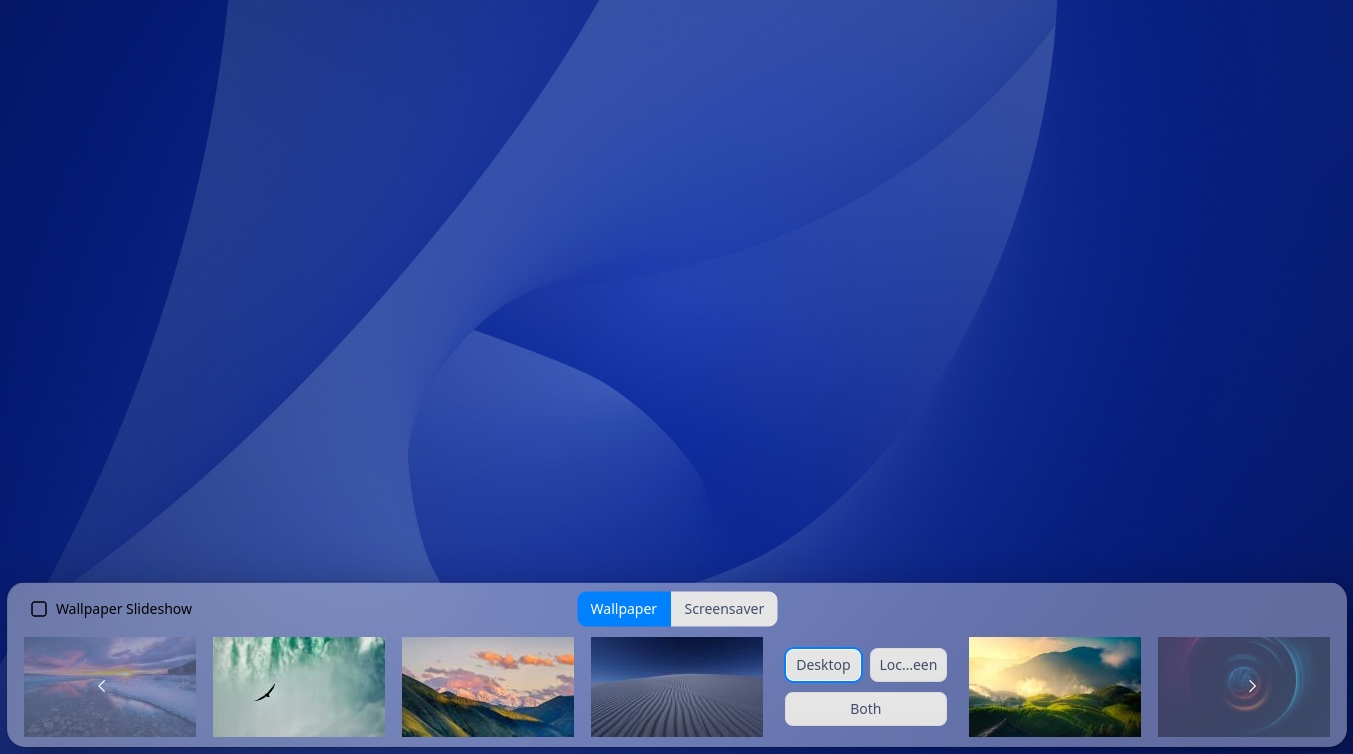Image resolution: width=1353 pixels, height=754 pixels.
Task: Select the Wallpaper tab
Action: (x=623, y=609)
